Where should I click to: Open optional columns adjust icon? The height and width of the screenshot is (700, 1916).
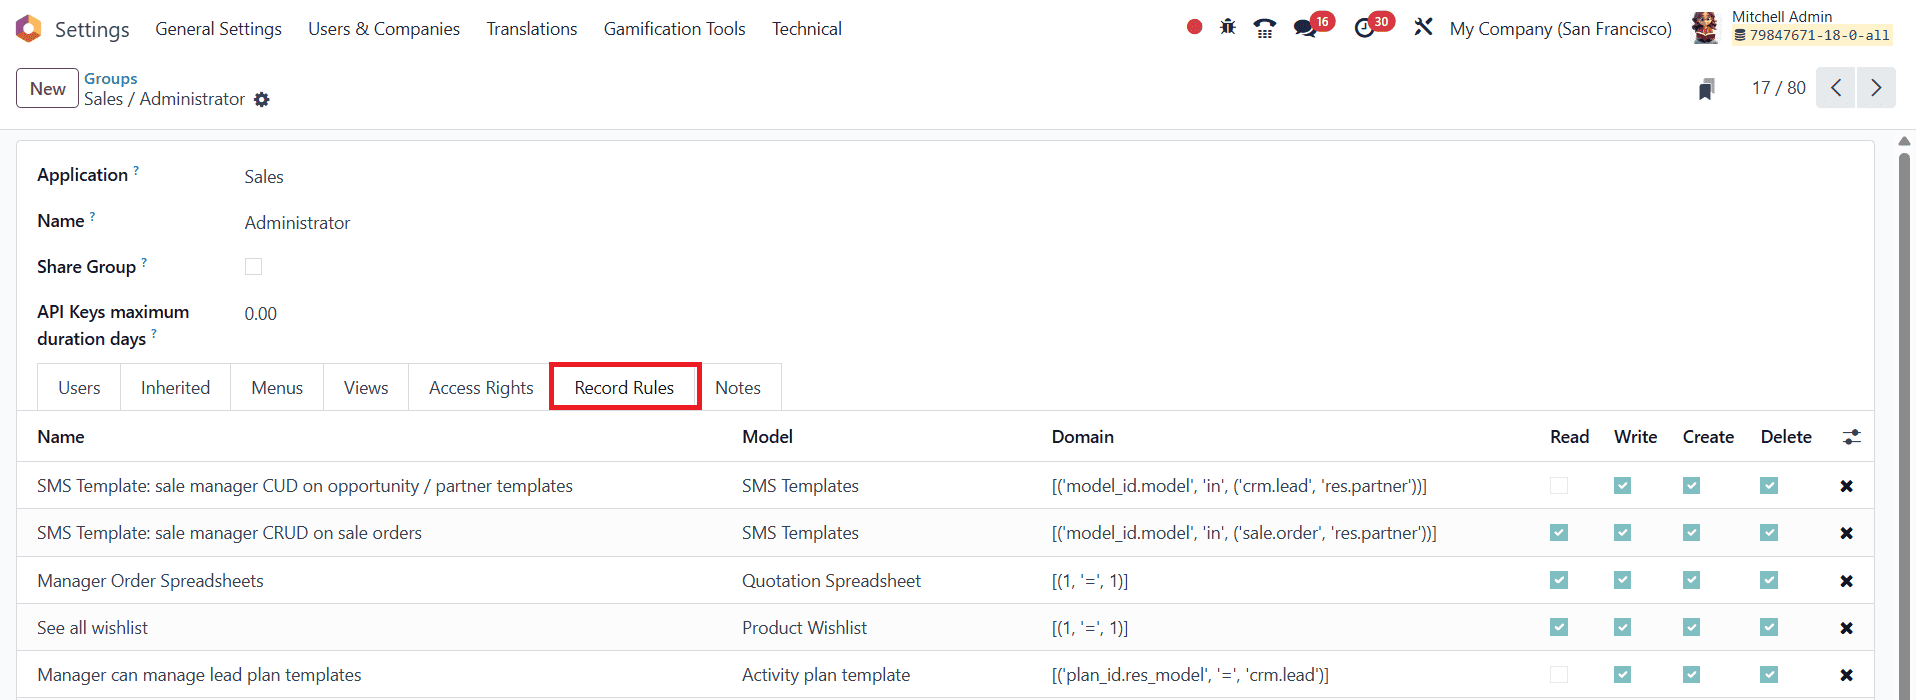point(1852,437)
